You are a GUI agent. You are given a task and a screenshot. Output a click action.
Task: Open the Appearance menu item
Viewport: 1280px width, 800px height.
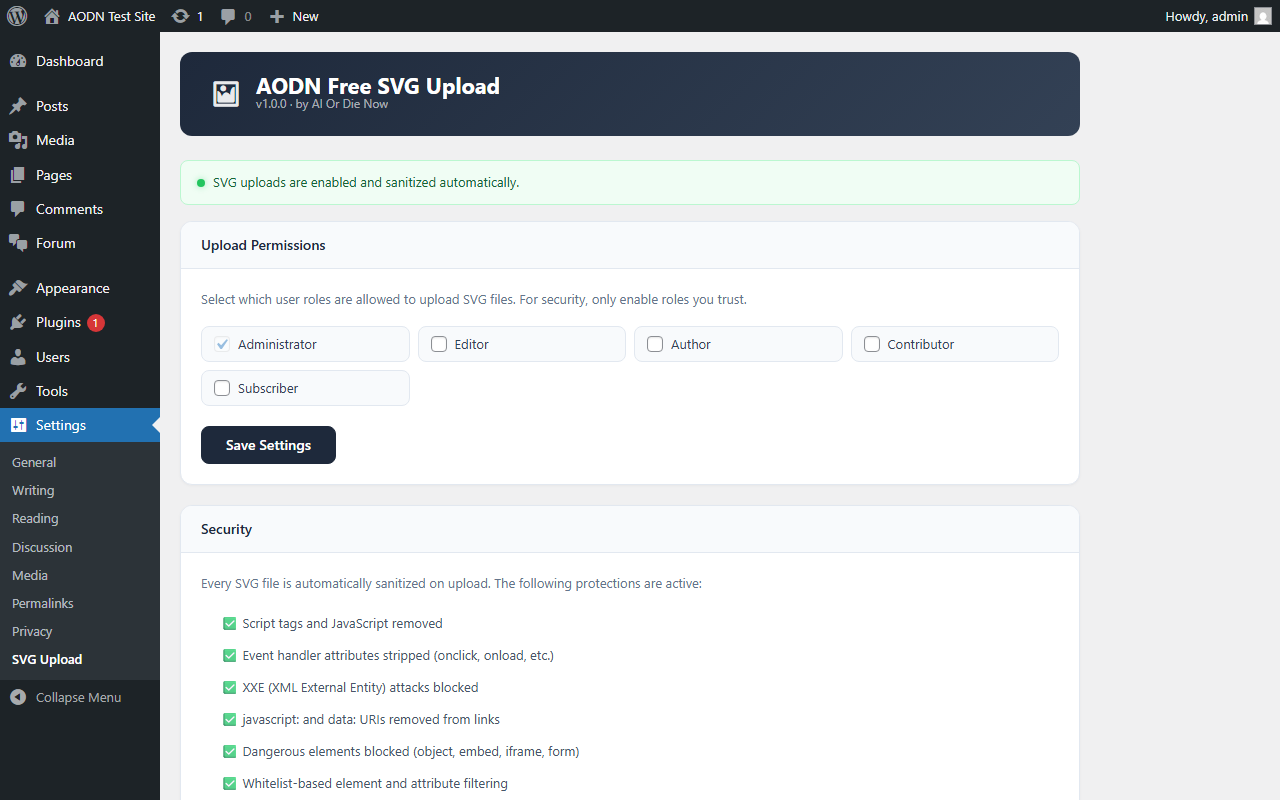[x=80, y=288]
